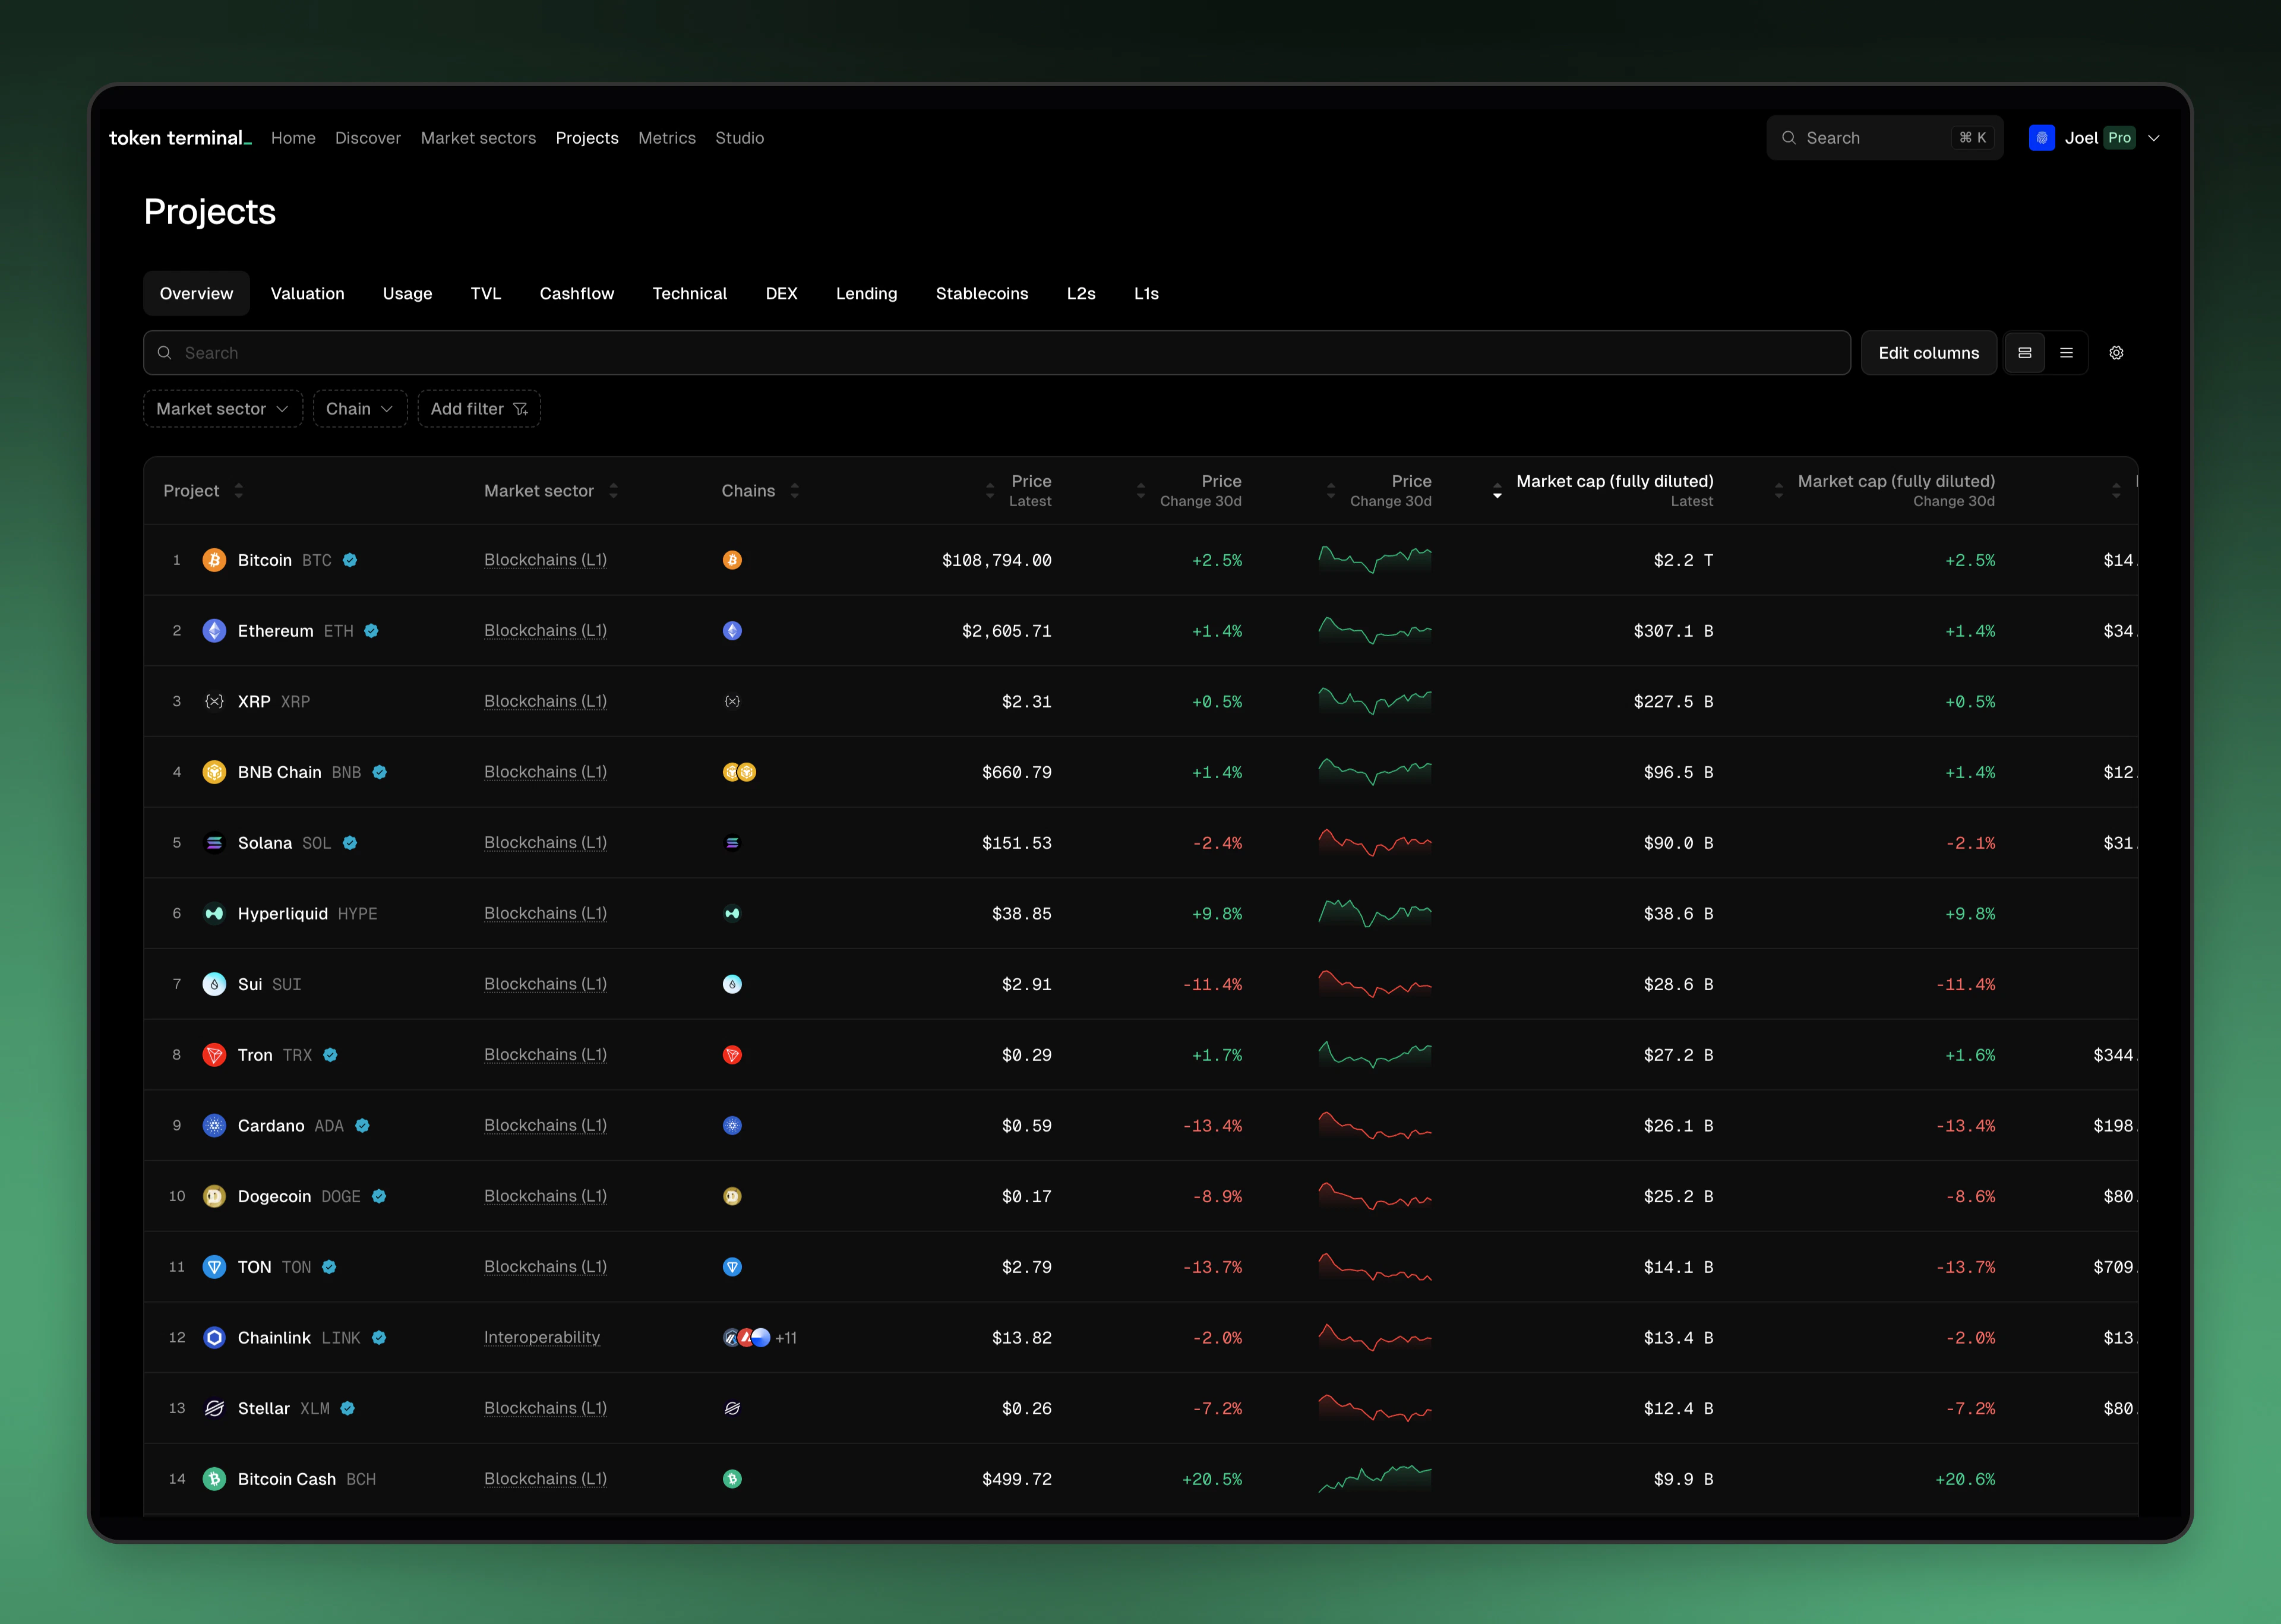The image size is (2281, 1624).
Task: Click the Solana project logo
Action: click(x=214, y=843)
